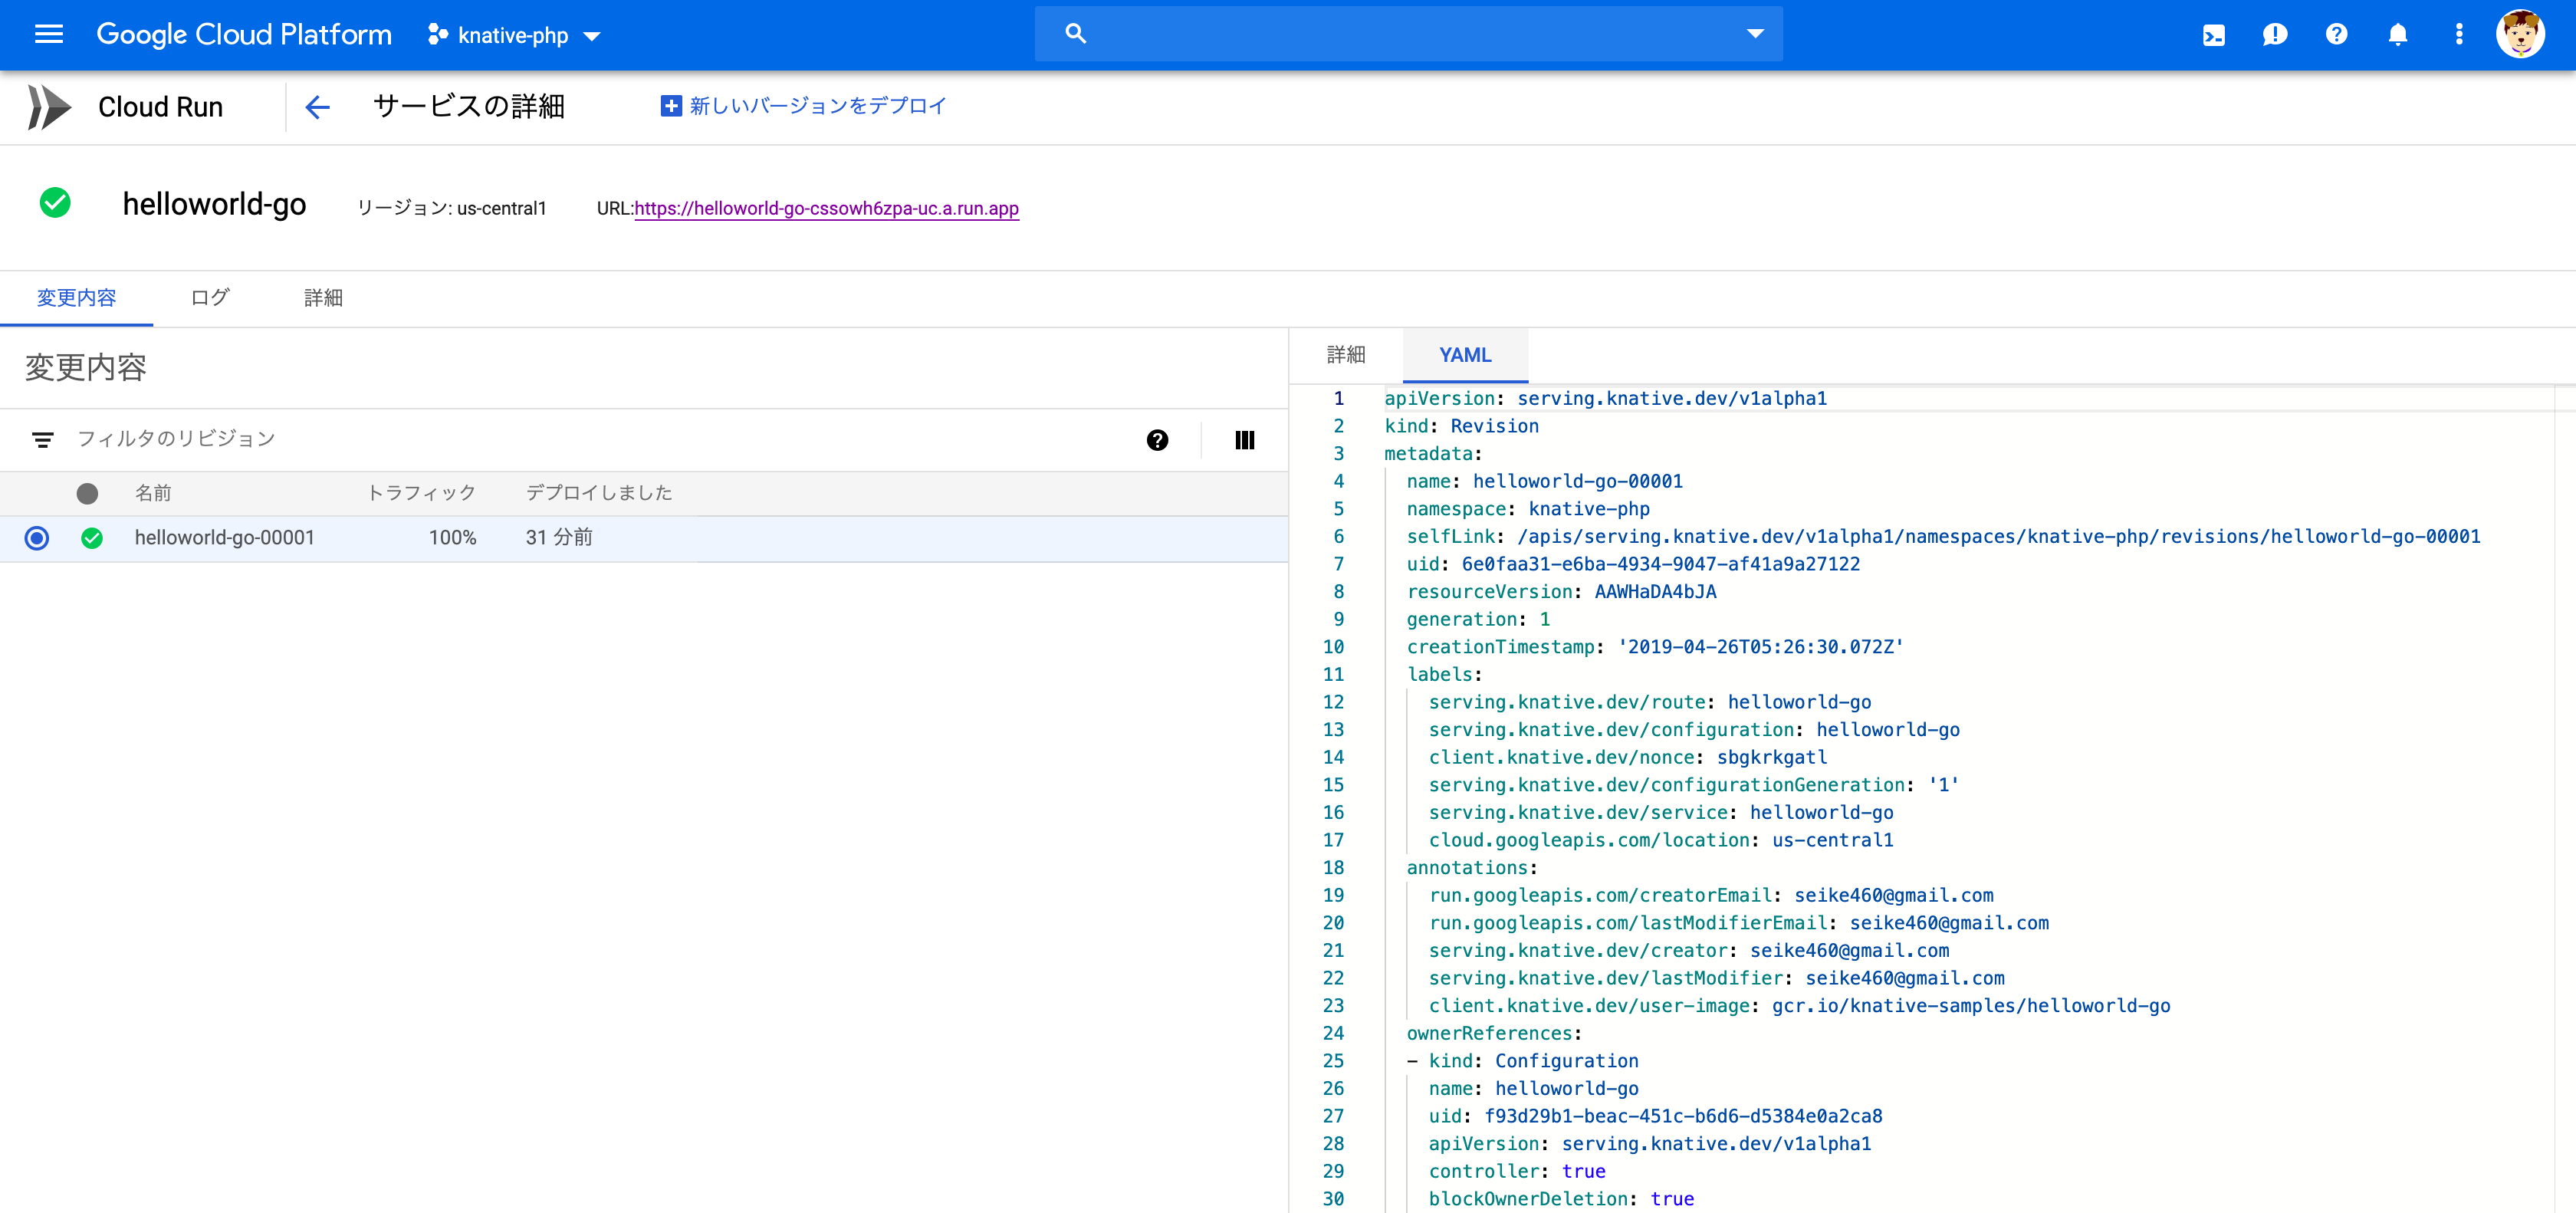Switch to revision panel 詳細 tab

(1346, 355)
